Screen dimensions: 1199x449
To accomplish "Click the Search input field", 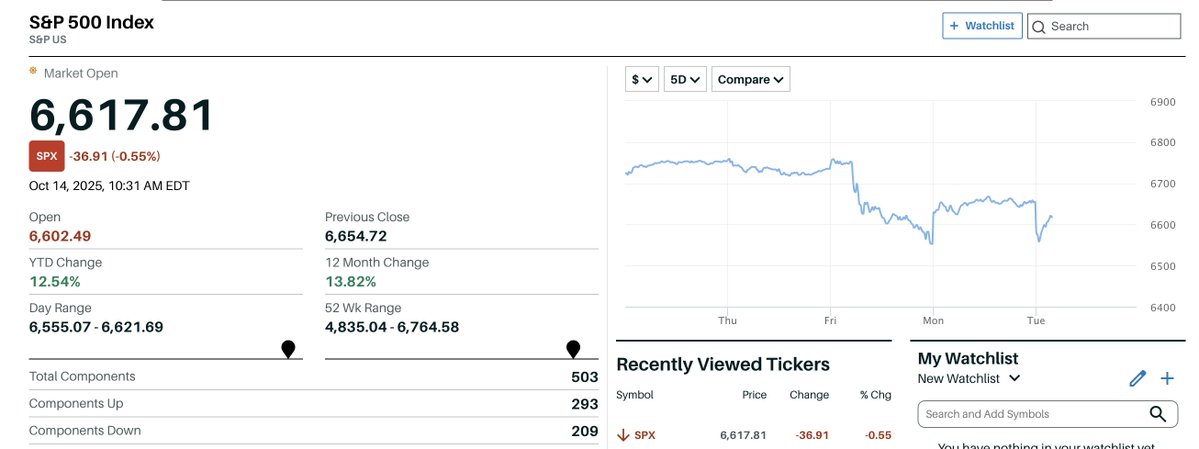I will pyautogui.click(x=1104, y=26).
